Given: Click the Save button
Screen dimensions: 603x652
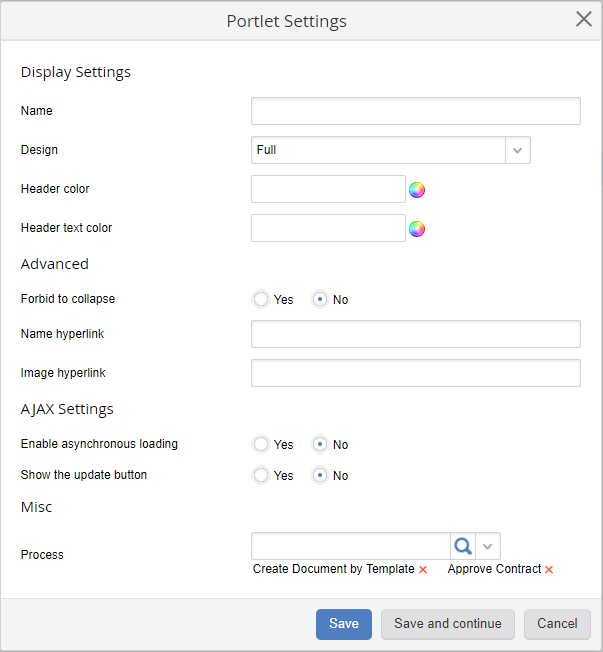Looking at the screenshot, I should point(344,624).
